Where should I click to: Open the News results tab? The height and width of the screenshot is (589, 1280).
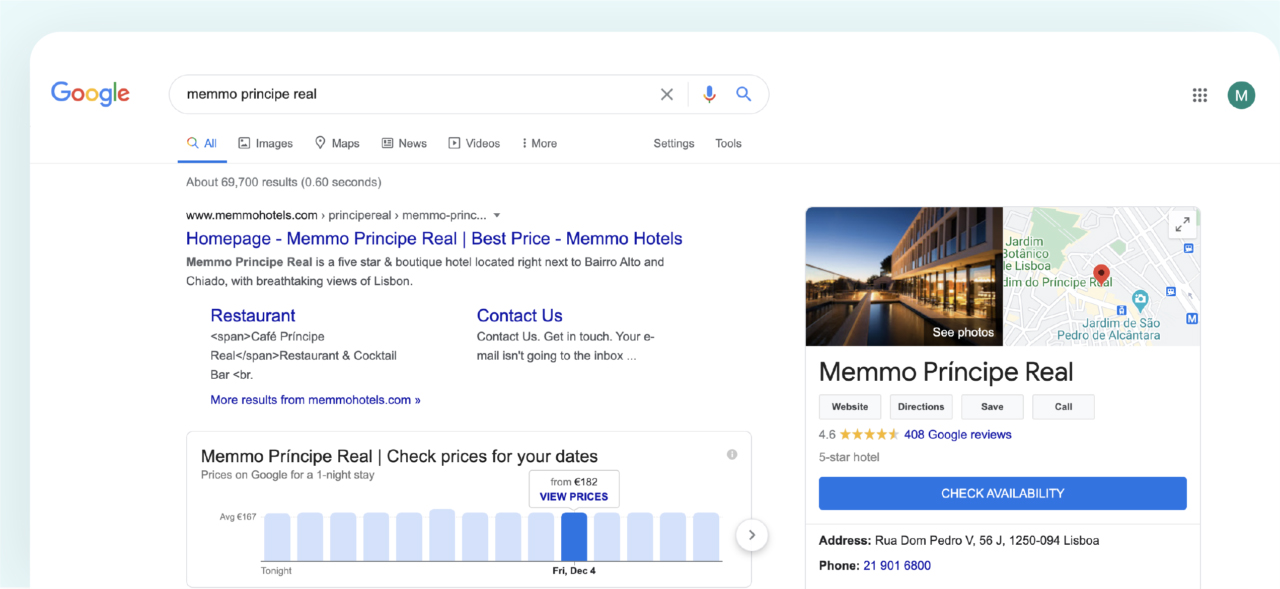pyautogui.click(x=404, y=143)
